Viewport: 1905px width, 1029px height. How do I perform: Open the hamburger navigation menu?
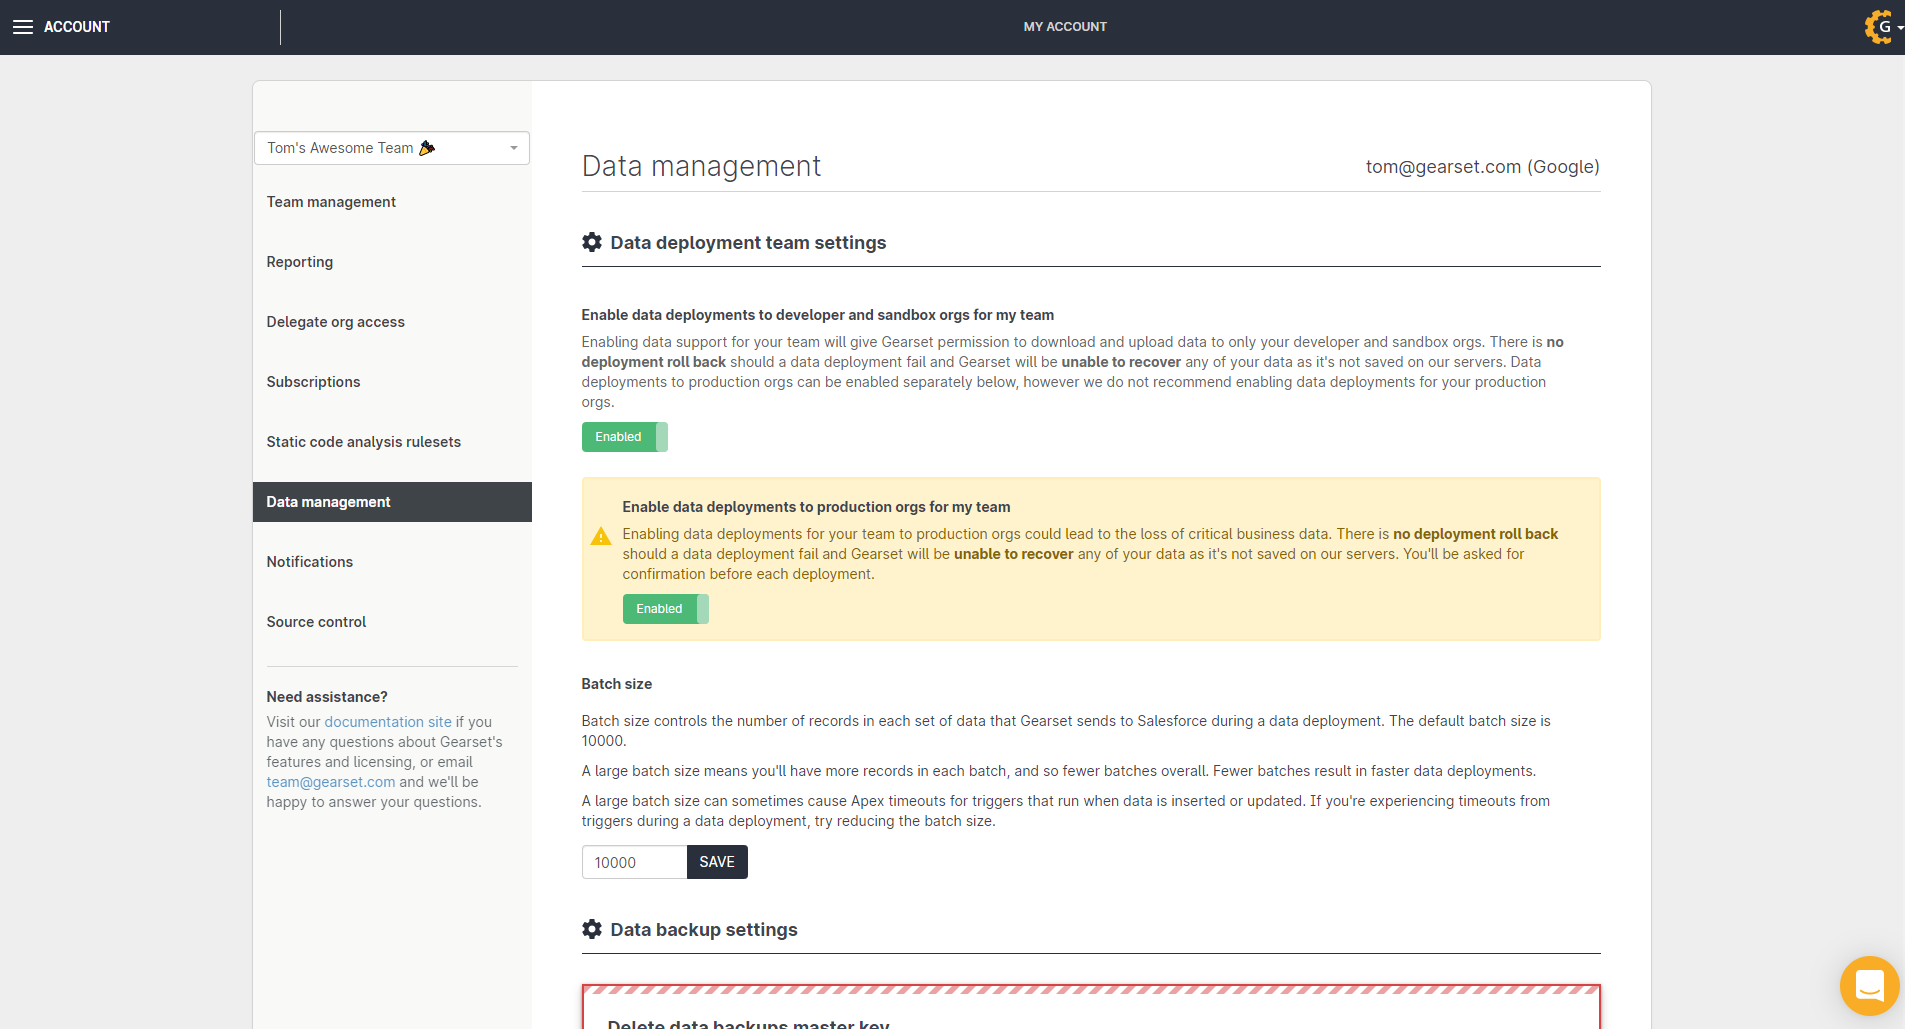coord(22,26)
